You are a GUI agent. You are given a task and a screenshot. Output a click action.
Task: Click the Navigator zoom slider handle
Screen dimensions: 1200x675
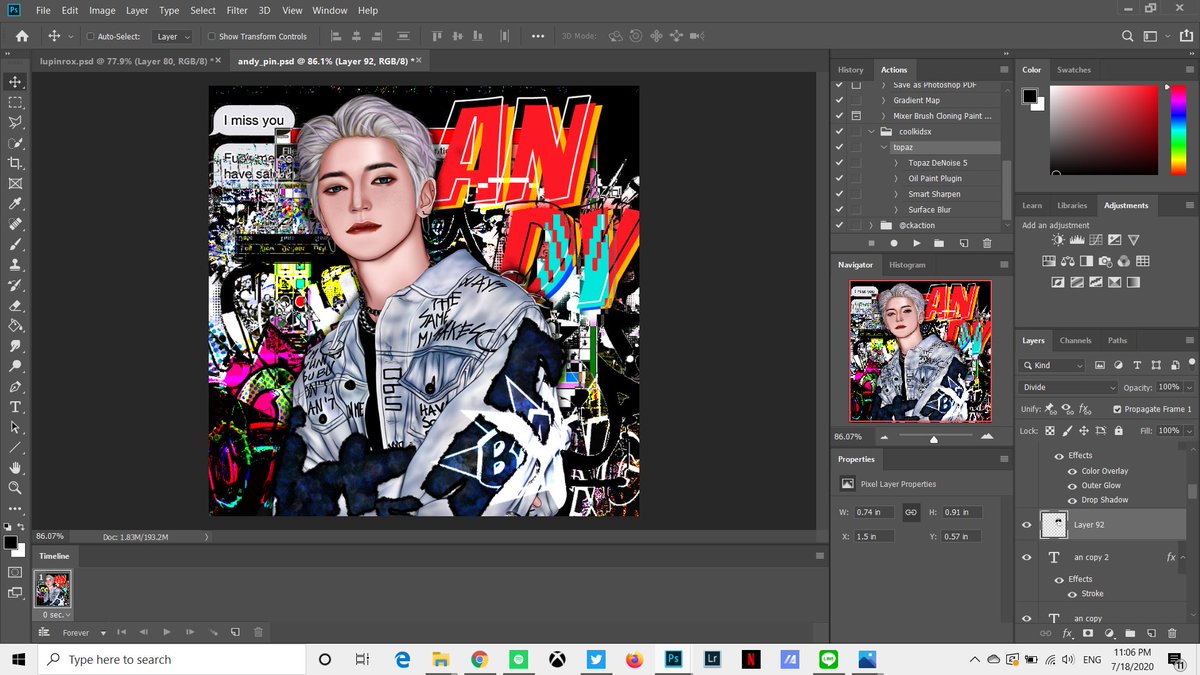(x=934, y=439)
